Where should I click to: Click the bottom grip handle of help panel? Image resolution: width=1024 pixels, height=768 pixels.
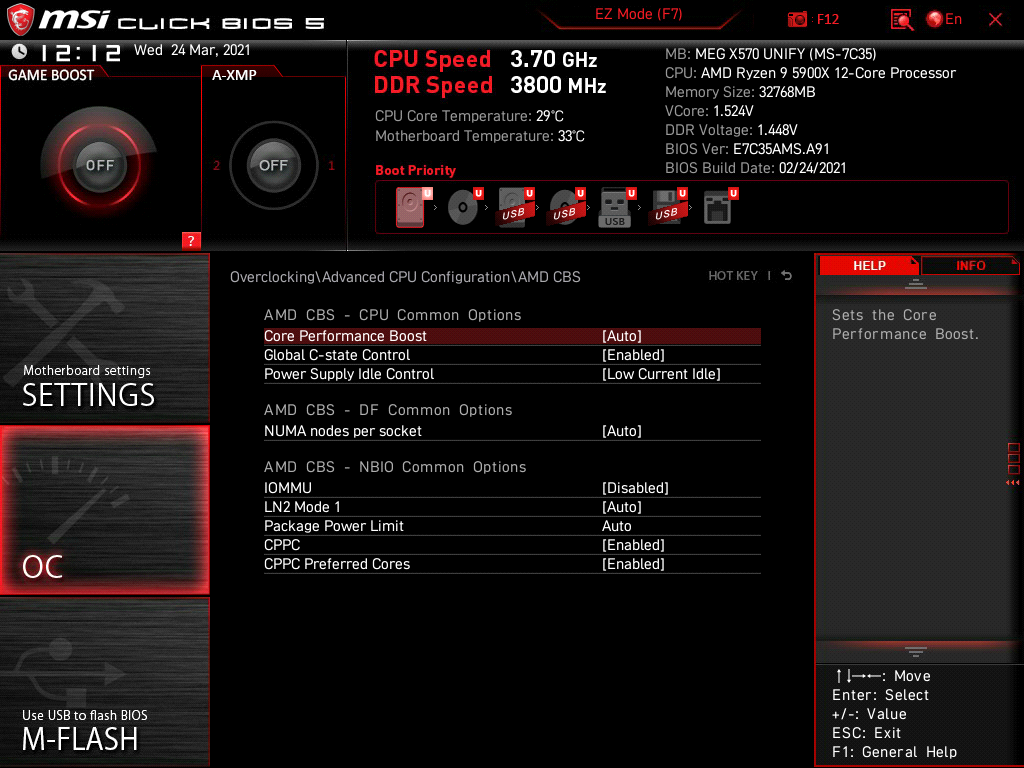[916, 651]
